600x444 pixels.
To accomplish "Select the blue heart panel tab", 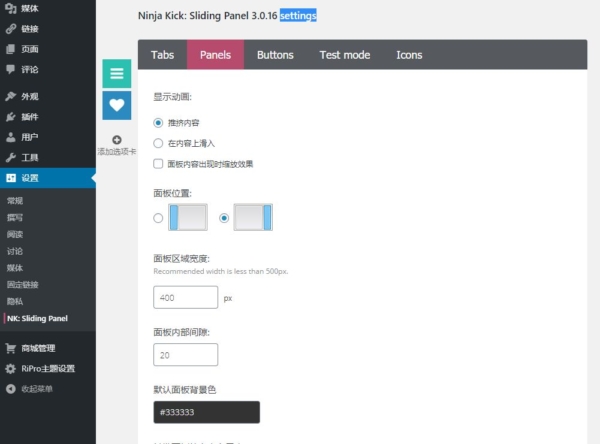I will (117, 105).
